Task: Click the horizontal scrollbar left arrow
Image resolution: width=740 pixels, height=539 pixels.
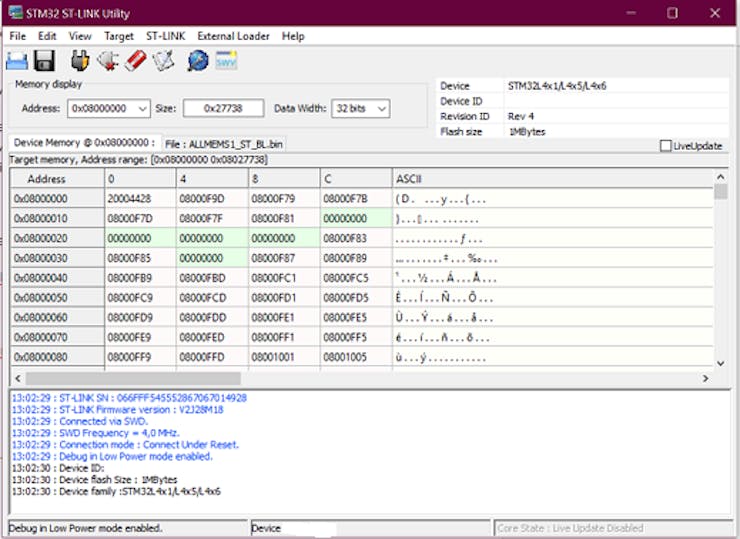Action: pos(18,378)
